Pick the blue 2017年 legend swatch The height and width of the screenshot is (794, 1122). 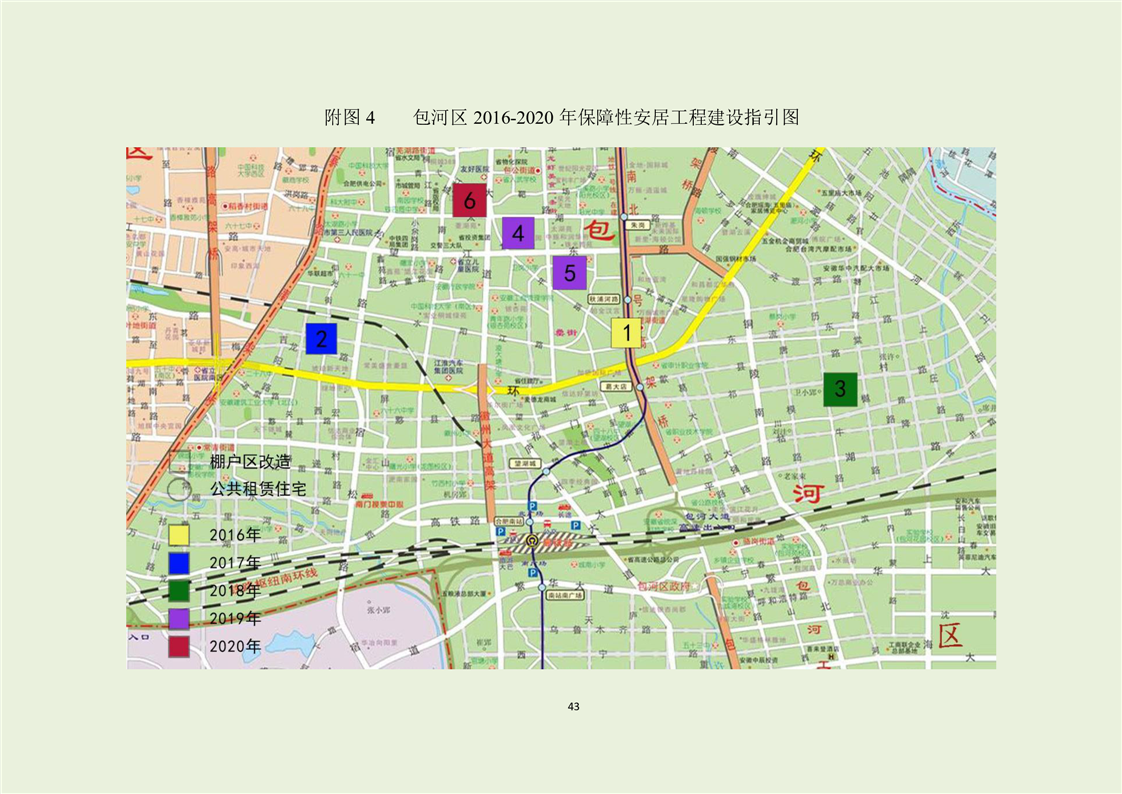(x=179, y=563)
